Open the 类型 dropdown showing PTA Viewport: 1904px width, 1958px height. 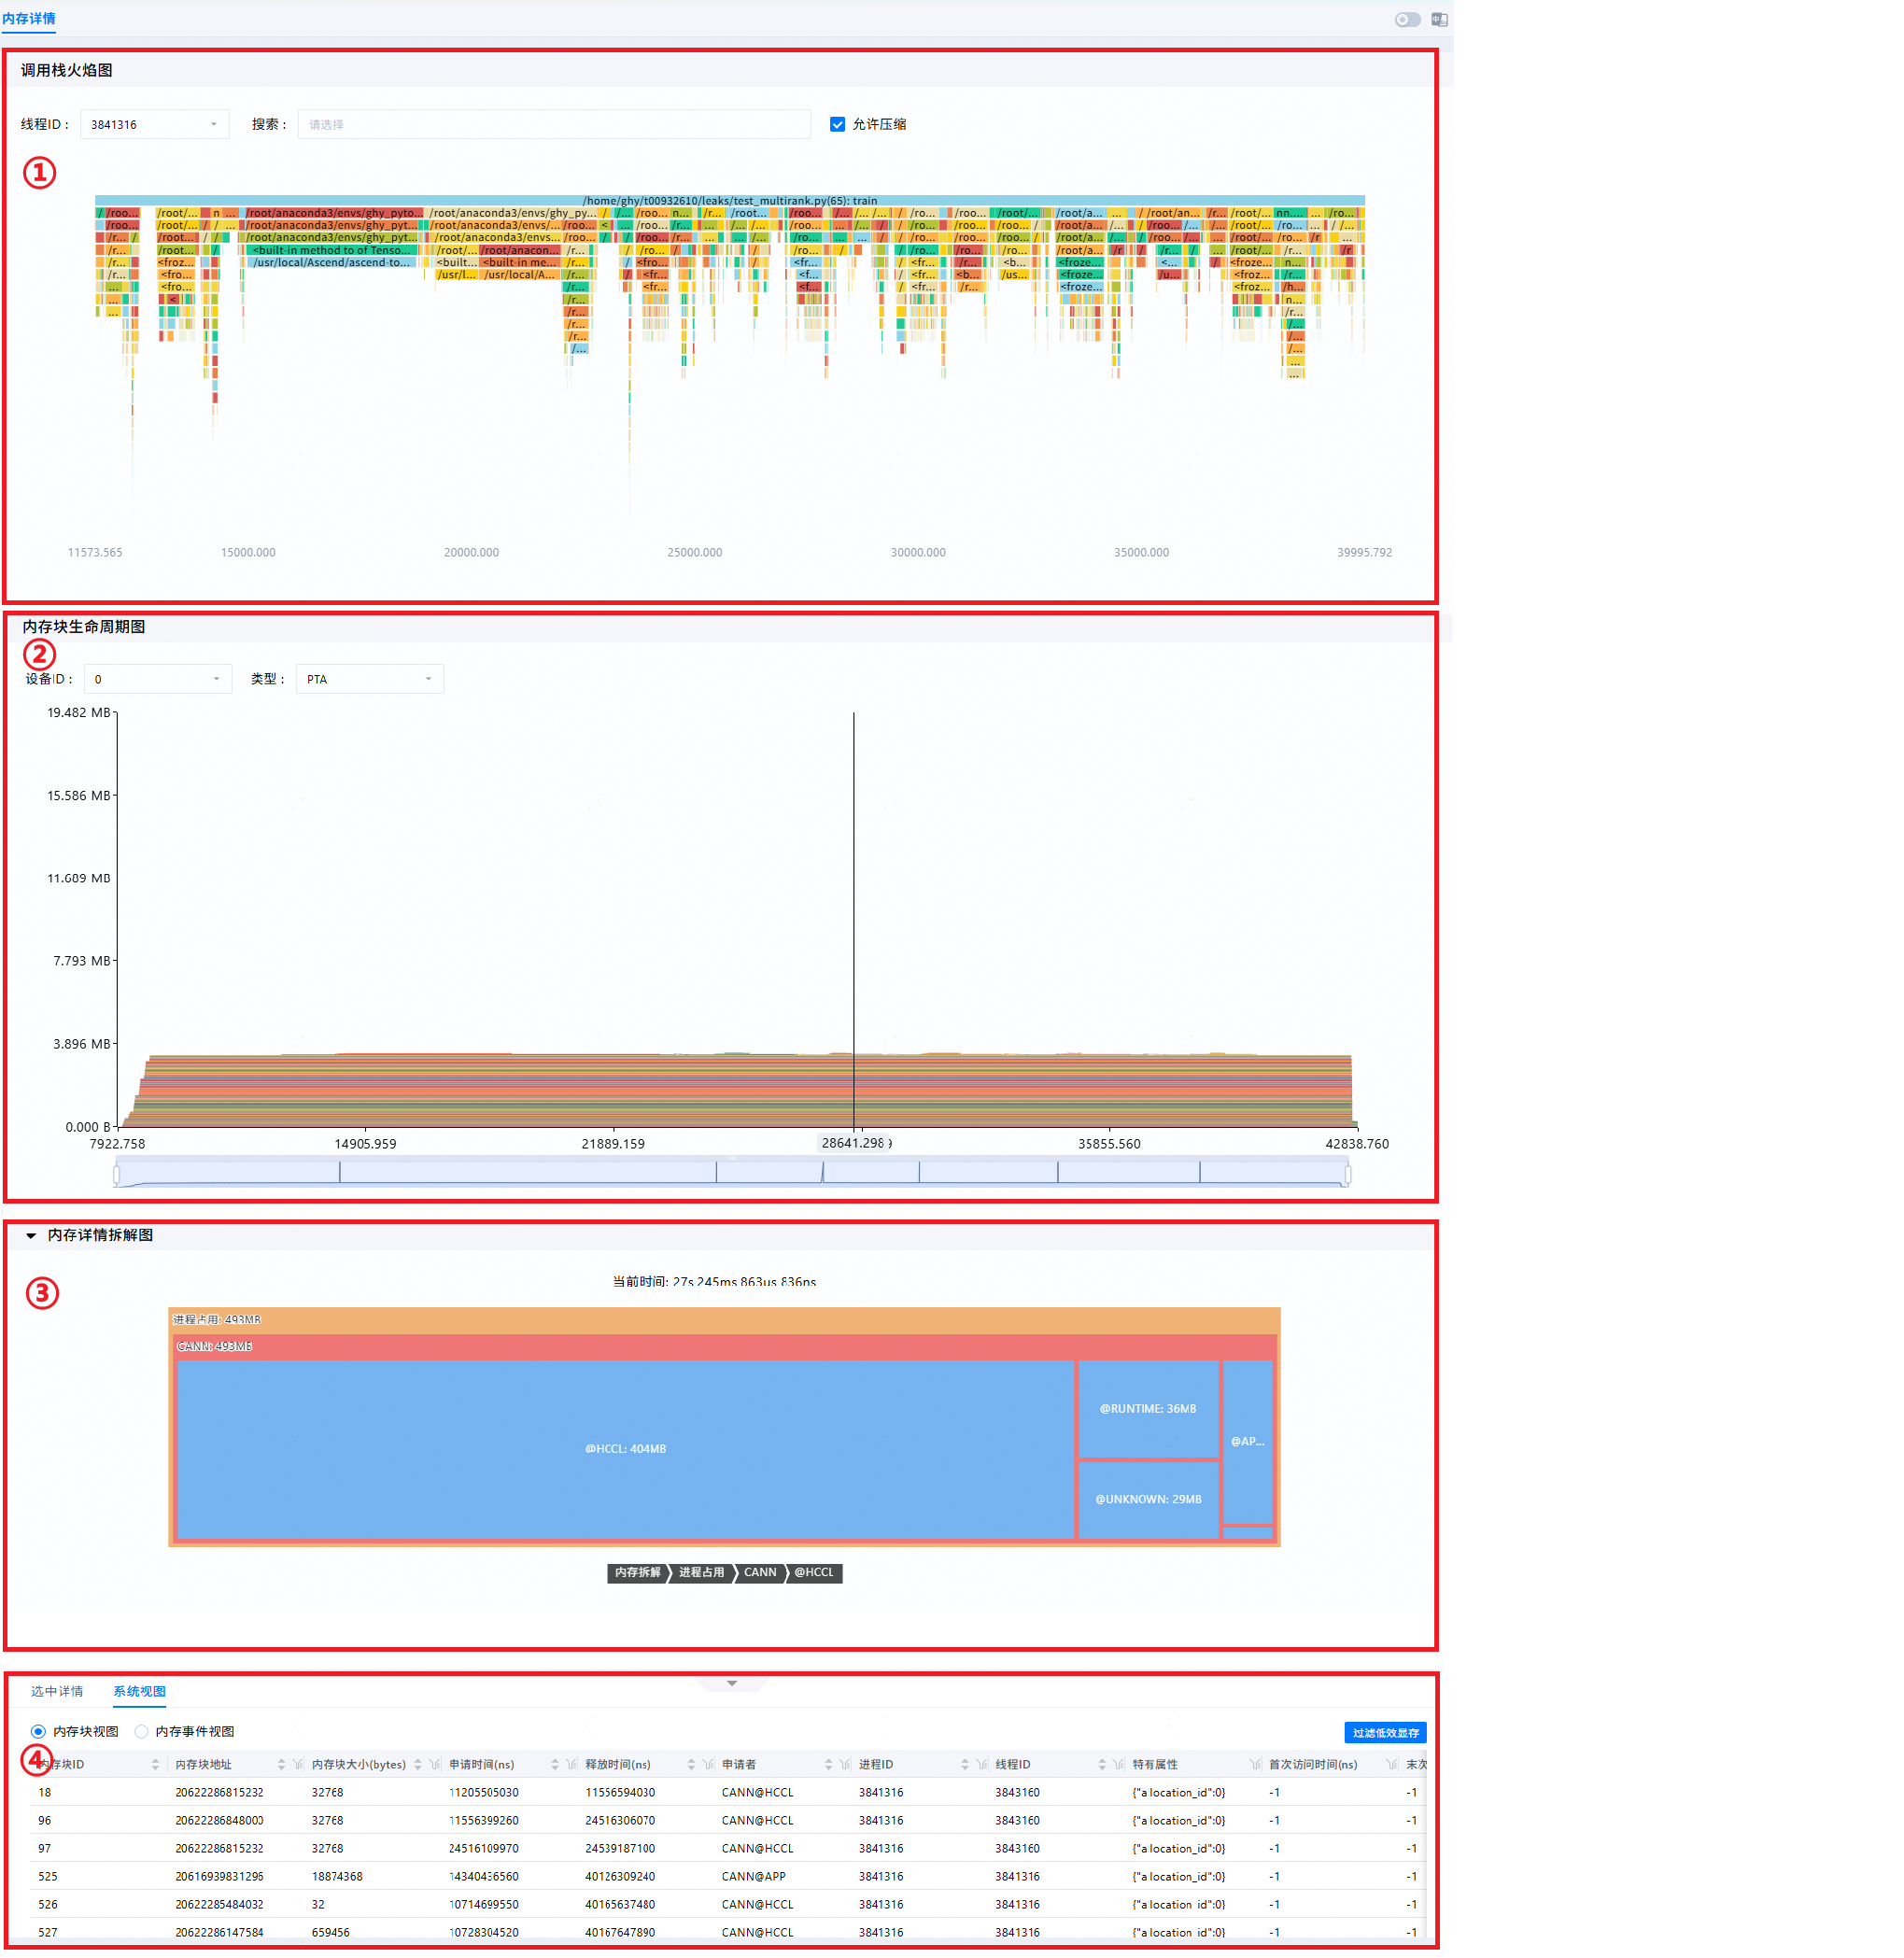pyautogui.click(x=369, y=679)
